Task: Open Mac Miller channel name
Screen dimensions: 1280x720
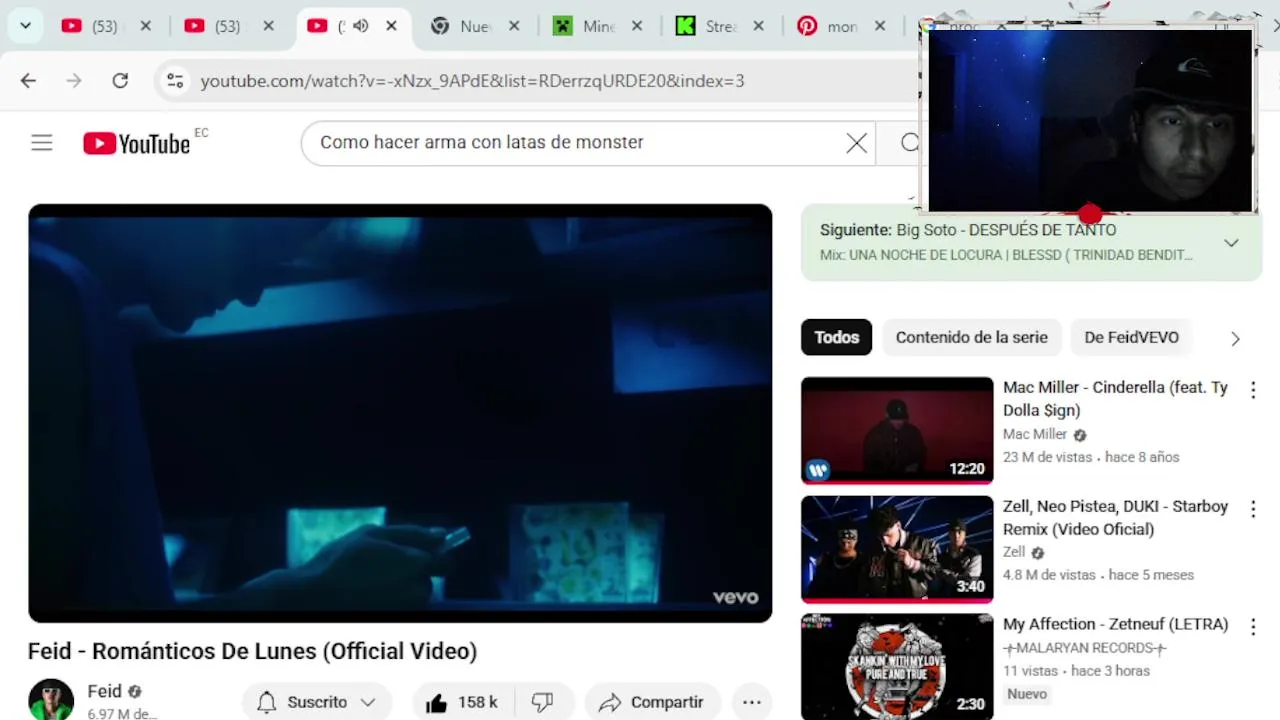Action: pyautogui.click(x=1035, y=434)
